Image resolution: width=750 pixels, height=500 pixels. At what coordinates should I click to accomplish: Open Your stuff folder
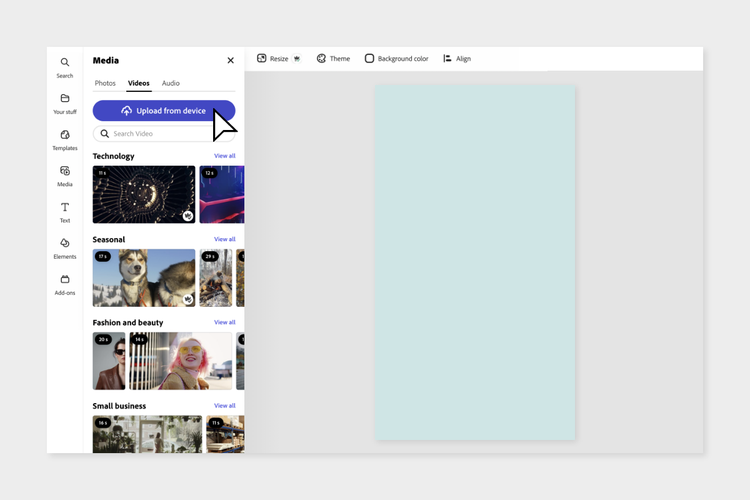click(x=65, y=104)
